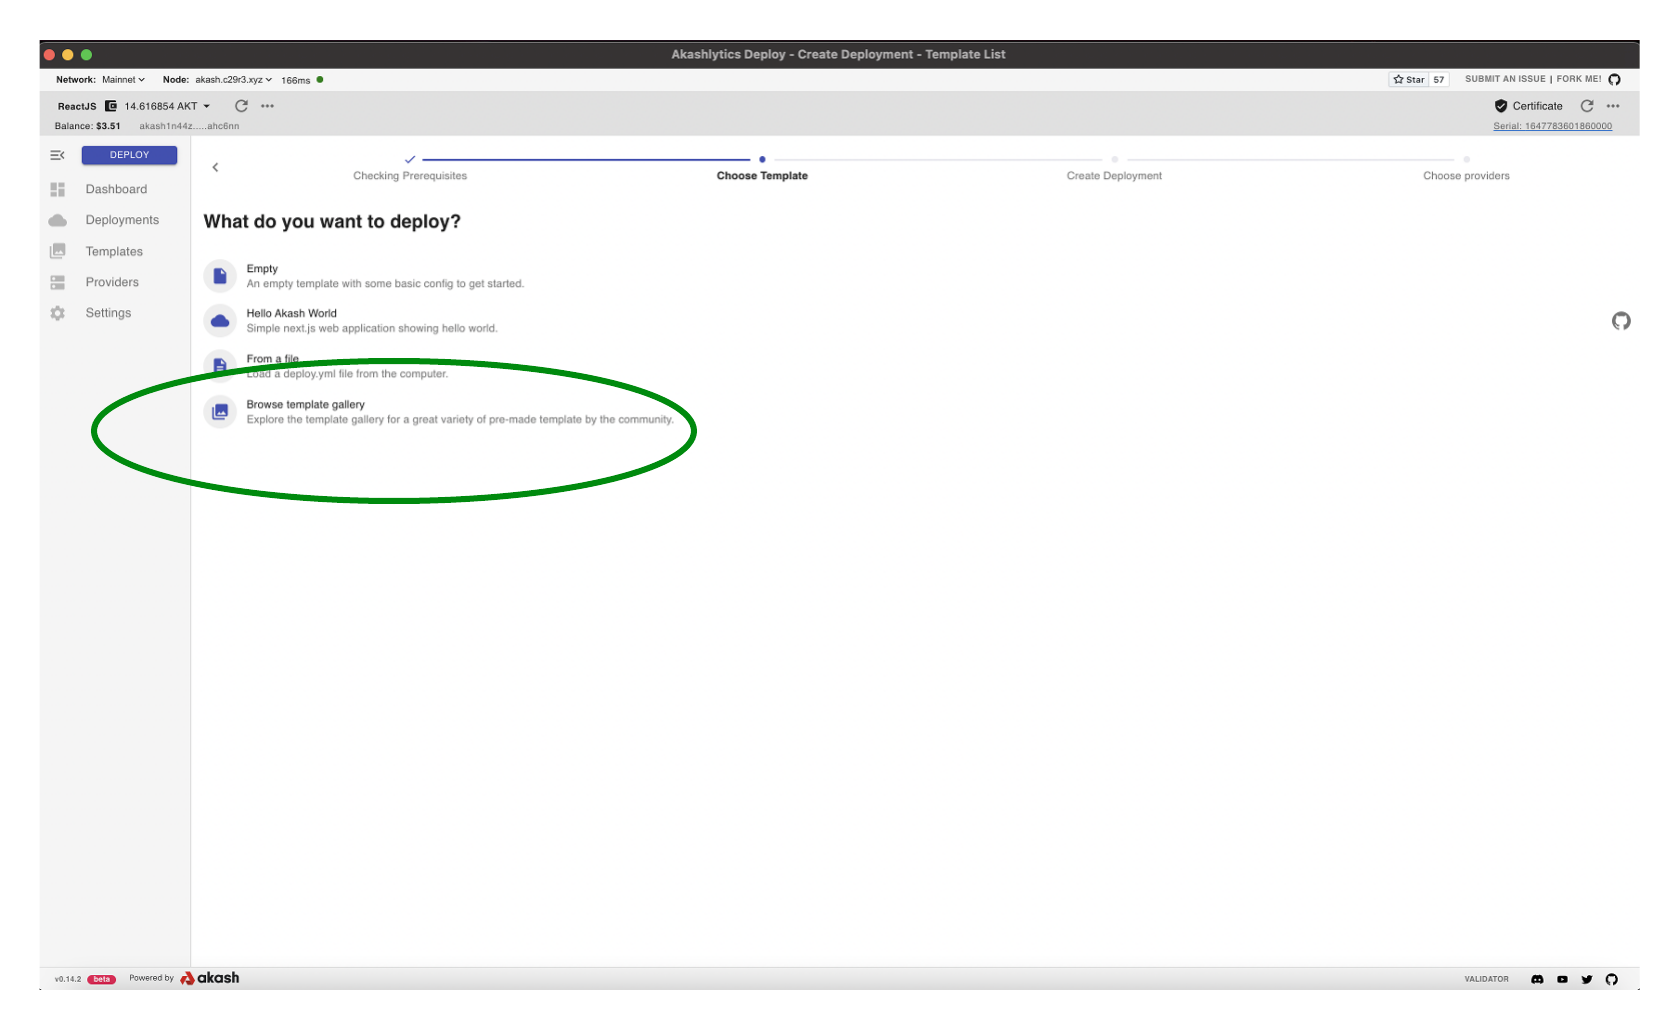Viewport: 1680px width, 1029px height.
Task: Collapse the sidebar menu icon
Action: tap(57, 155)
